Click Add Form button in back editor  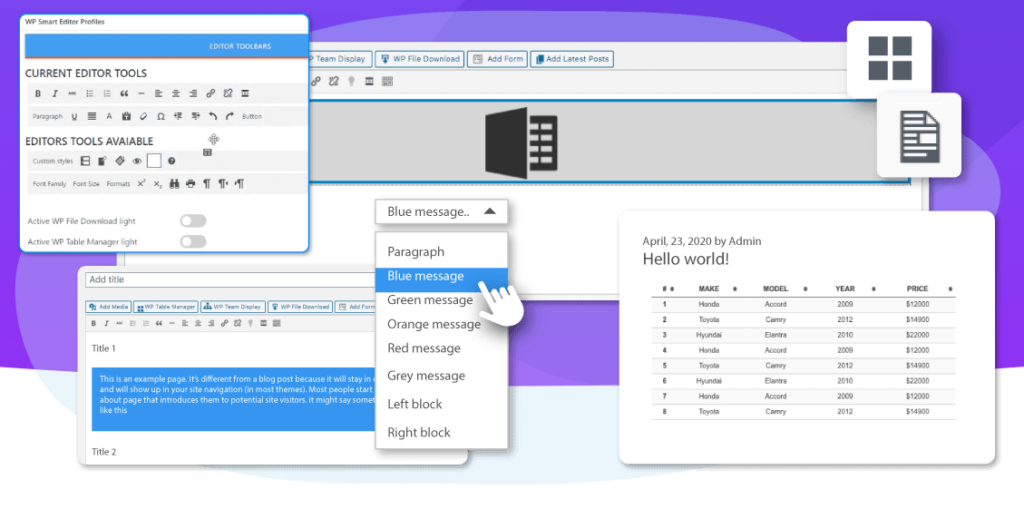pyautogui.click(x=498, y=59)
